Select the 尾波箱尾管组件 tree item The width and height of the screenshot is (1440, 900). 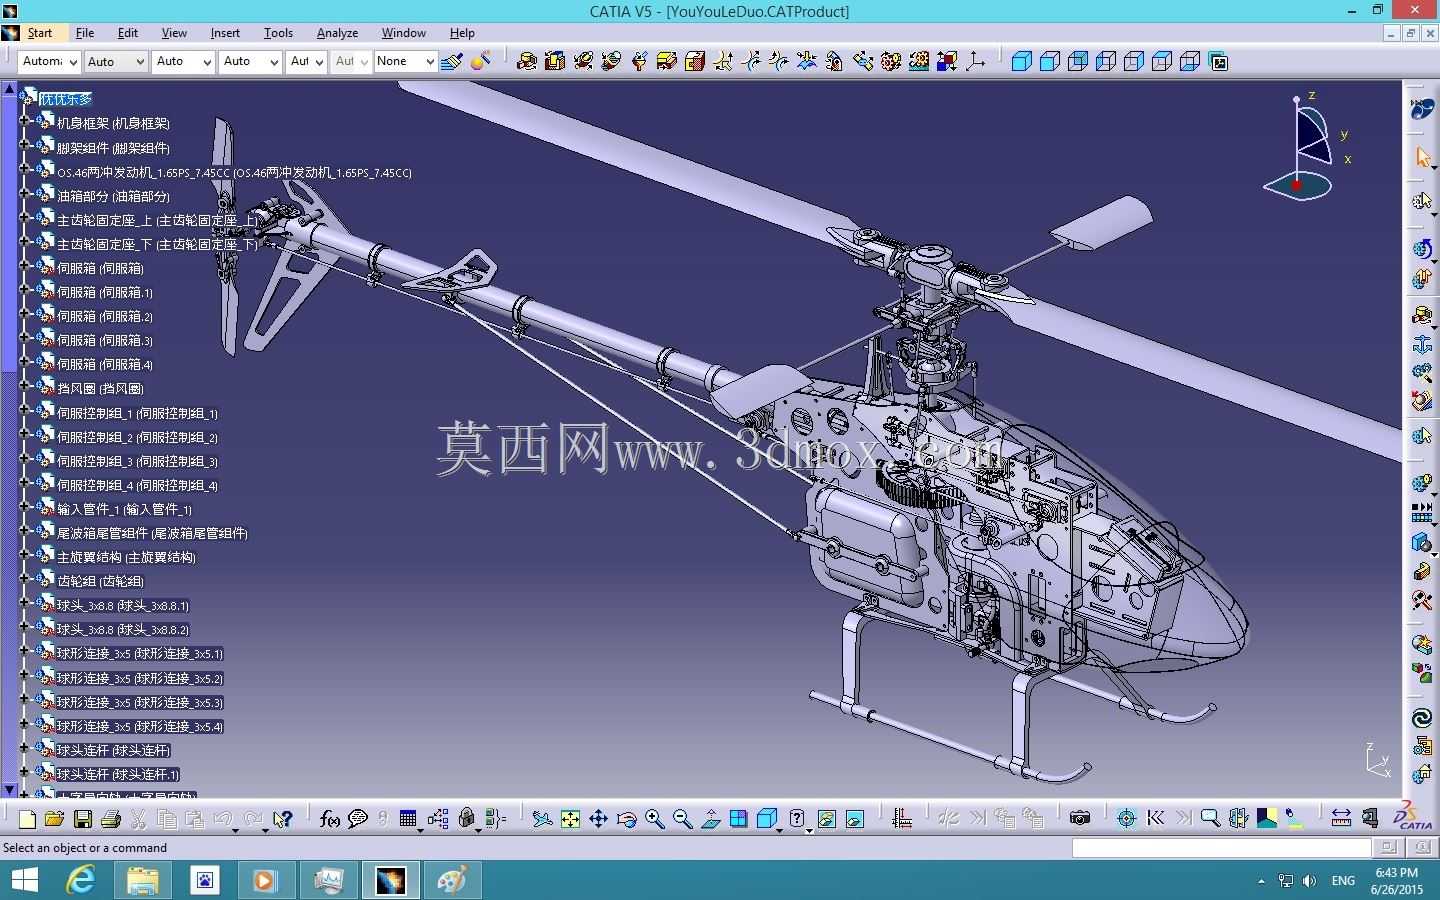[x=152, y=533]
